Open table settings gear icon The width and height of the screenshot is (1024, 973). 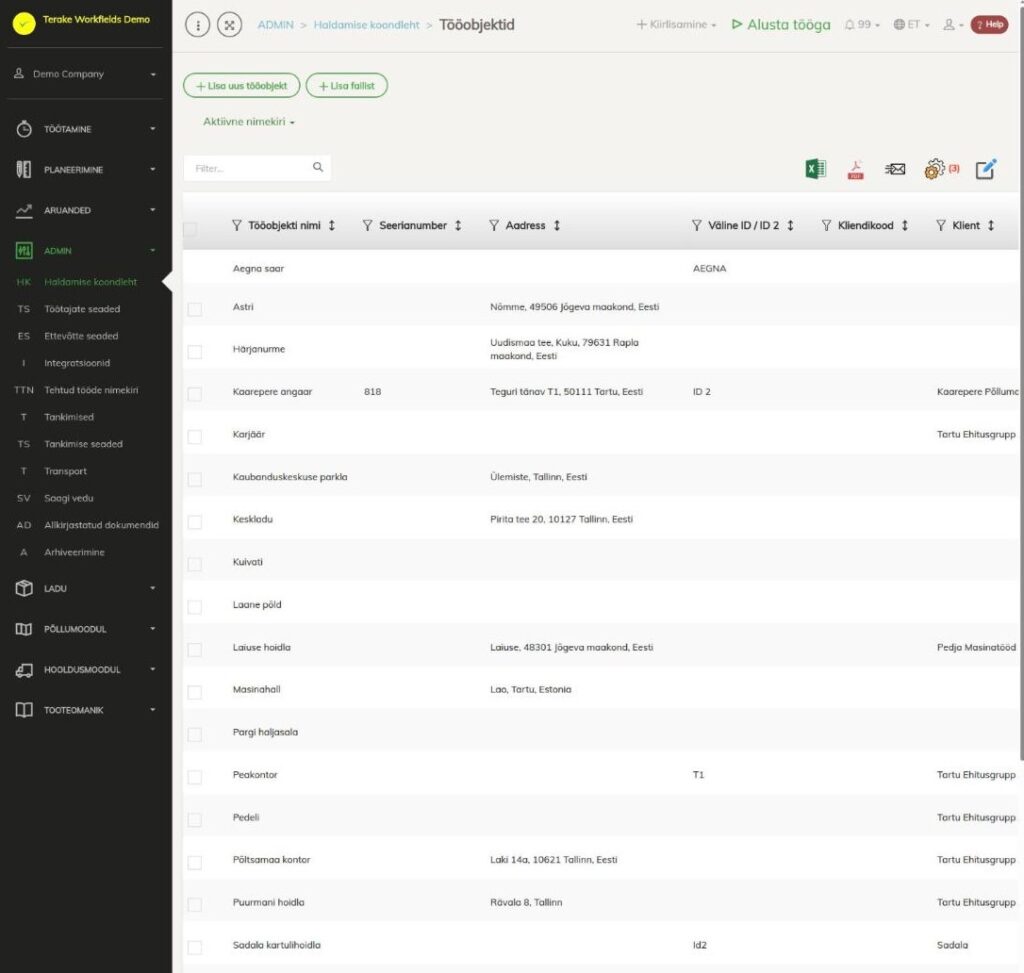pos(935,169)
